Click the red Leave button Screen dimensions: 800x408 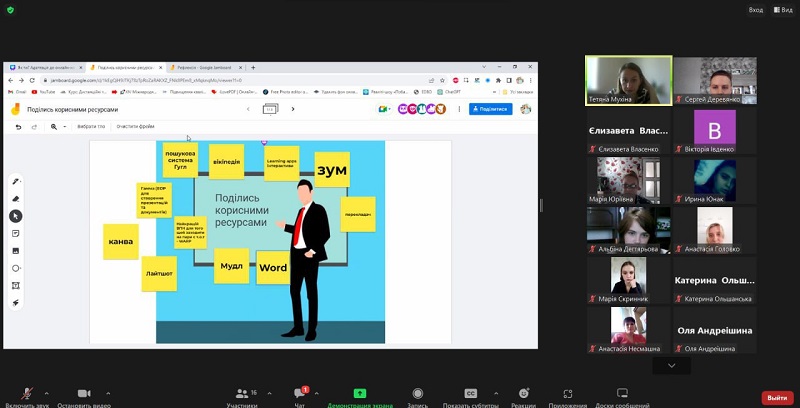tap(778, 398)
